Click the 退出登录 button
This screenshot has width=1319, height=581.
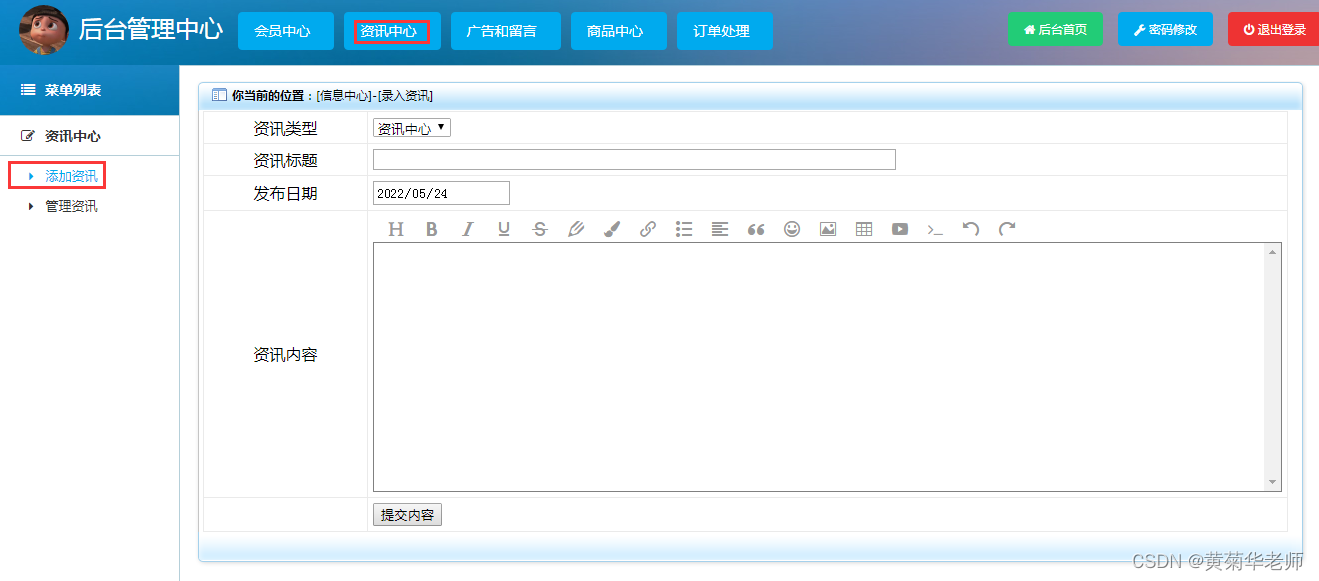coord(1273,29)
